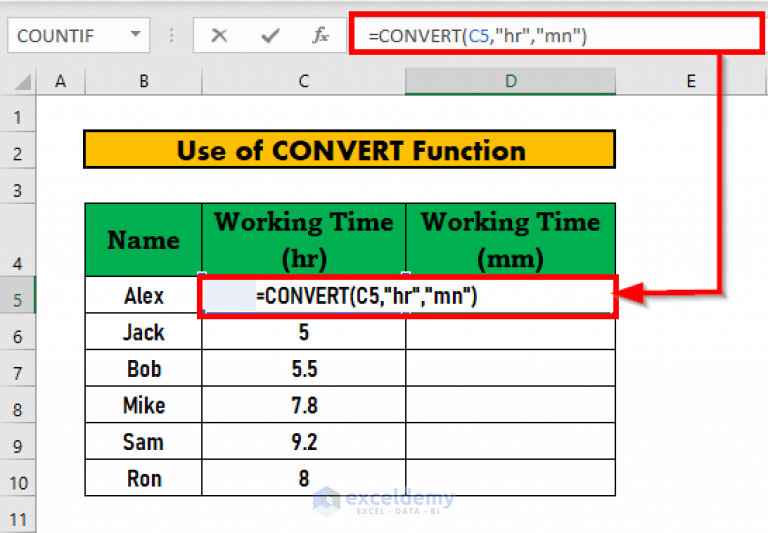Click the formula bar resize dots handle
768x533 pixels.
(x=171, y=35)
